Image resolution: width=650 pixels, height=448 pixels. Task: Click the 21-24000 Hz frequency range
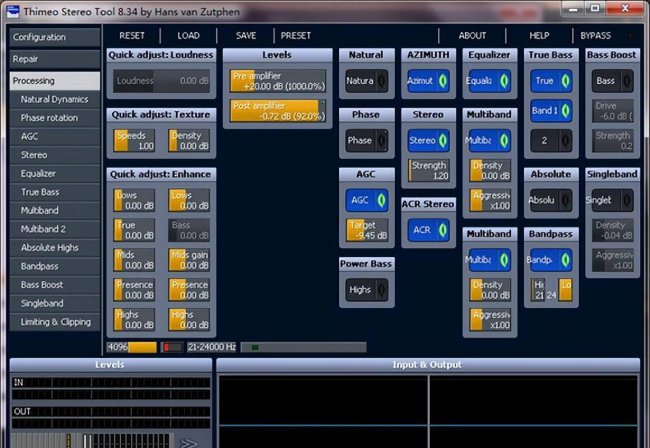tap(211, 347)
